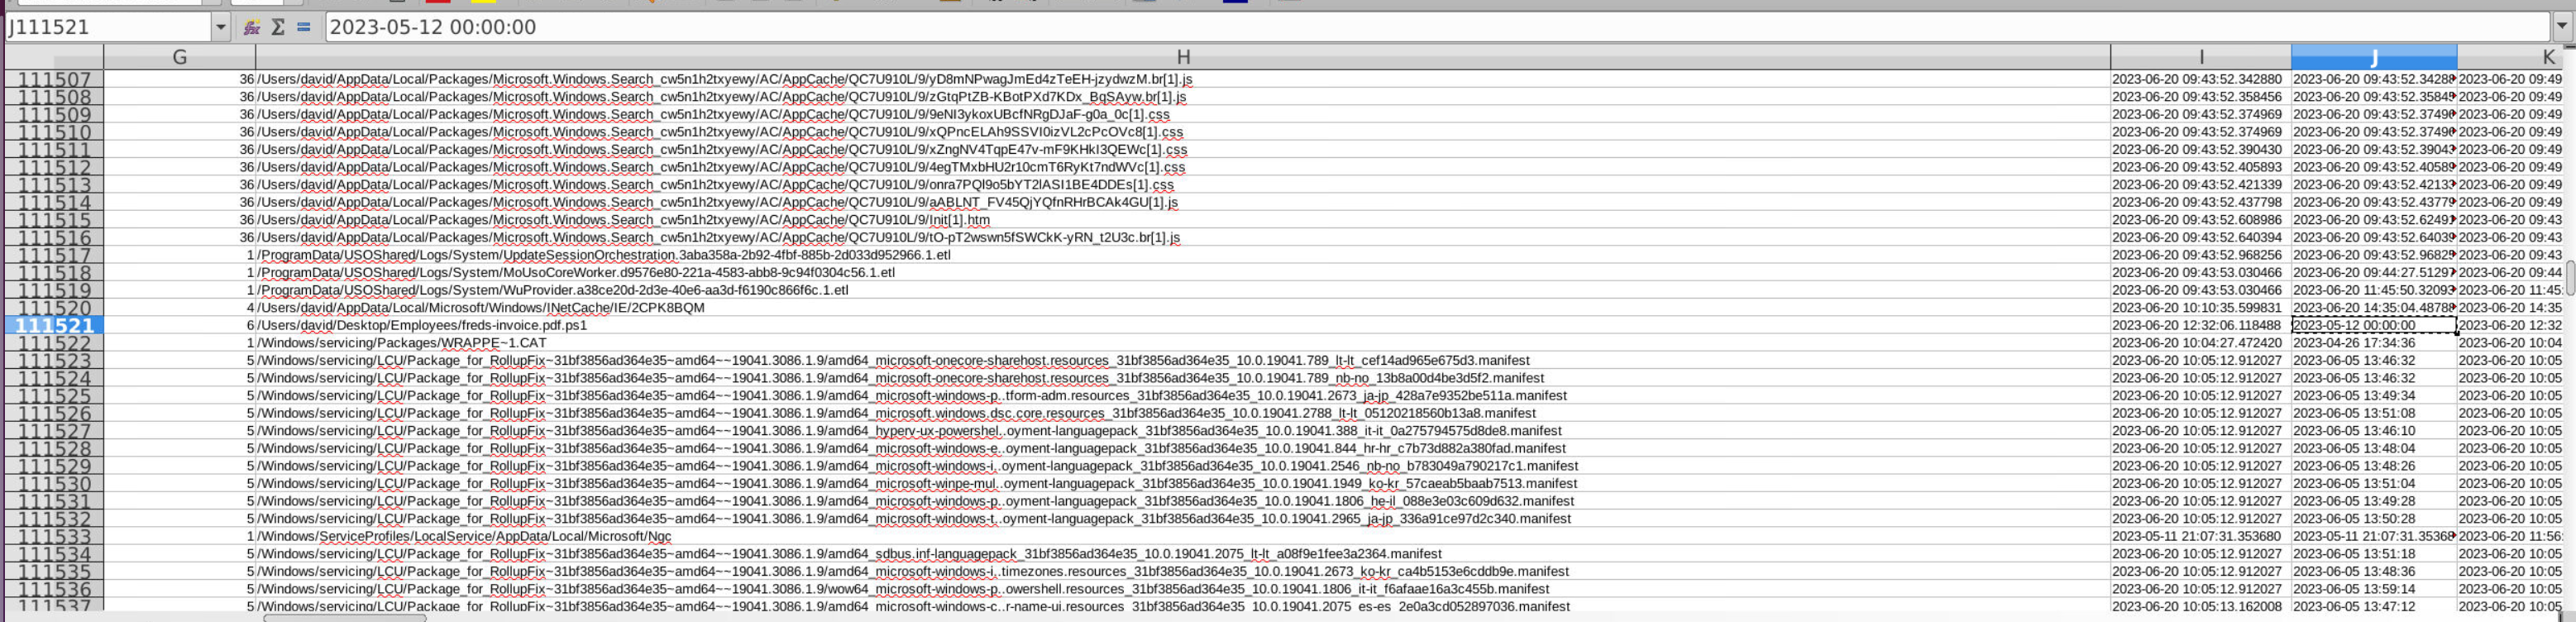Select row 111521 header
Image resolution: width=2576 pixels, height=622 pixels.
[x=54, y=325]
